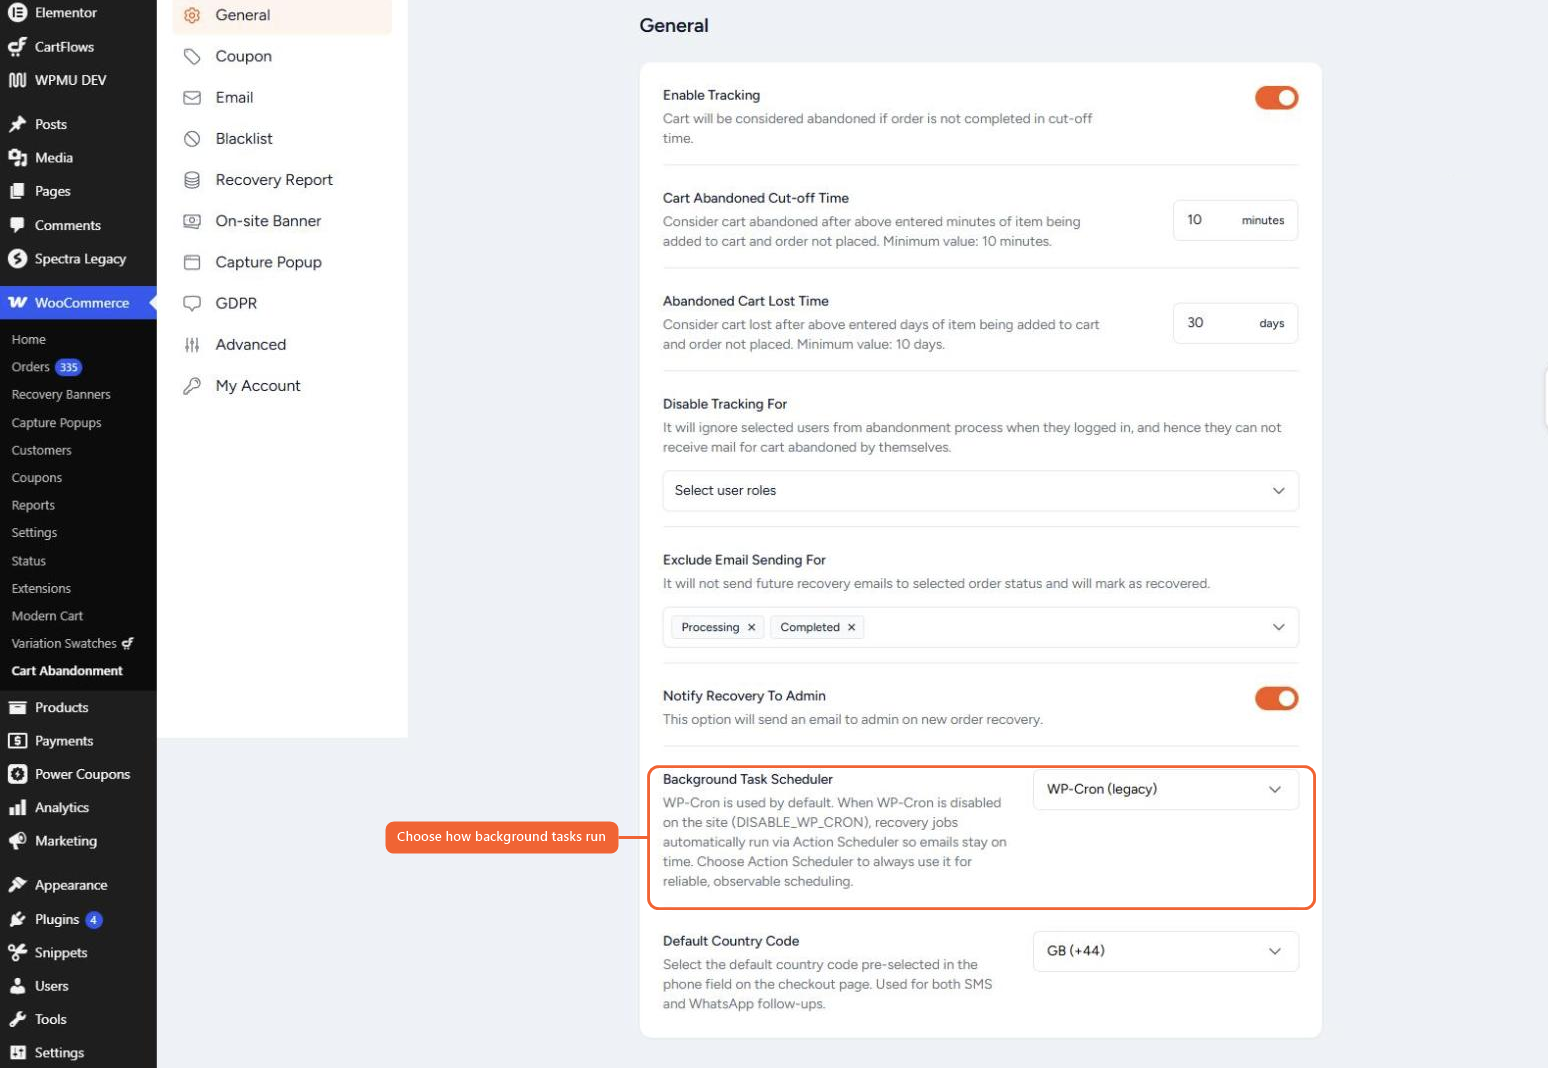Click the Coupon tag icon
1548x1068 pixels.
pyautogui.click(x=192, y=56)
